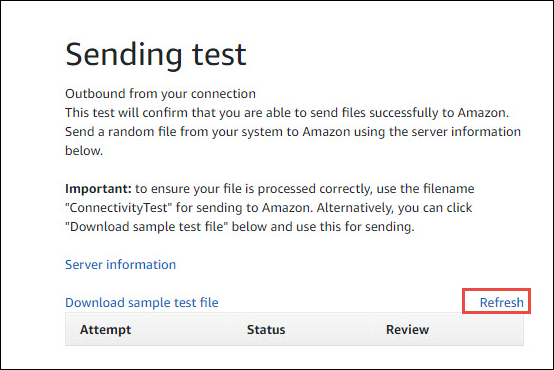Click the Alternatively, you can click text
Viewport: 554px width, 370px height.
pos(394,208)
